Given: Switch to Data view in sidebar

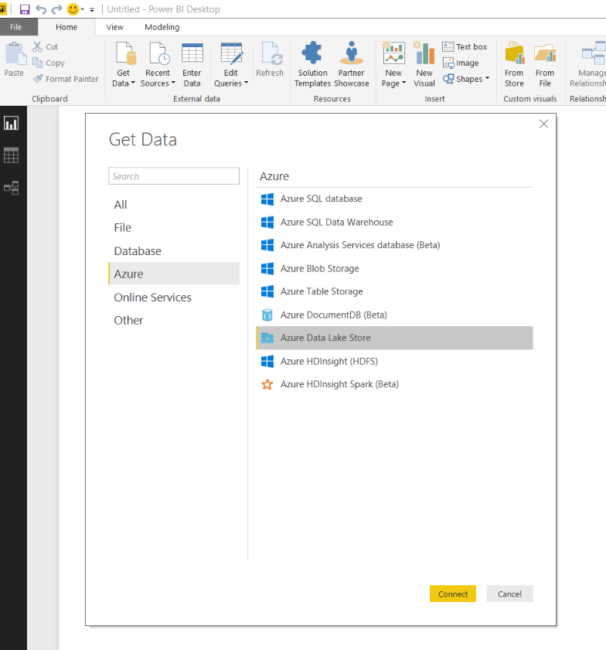Looking at the screenshot, I should [x=11, y=155].
